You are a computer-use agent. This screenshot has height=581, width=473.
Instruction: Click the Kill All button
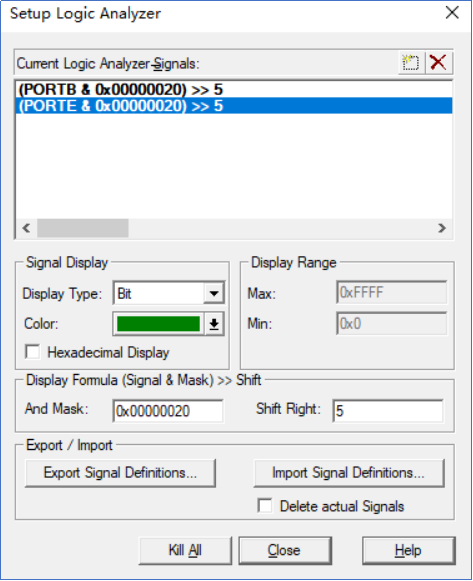(185, 550)
